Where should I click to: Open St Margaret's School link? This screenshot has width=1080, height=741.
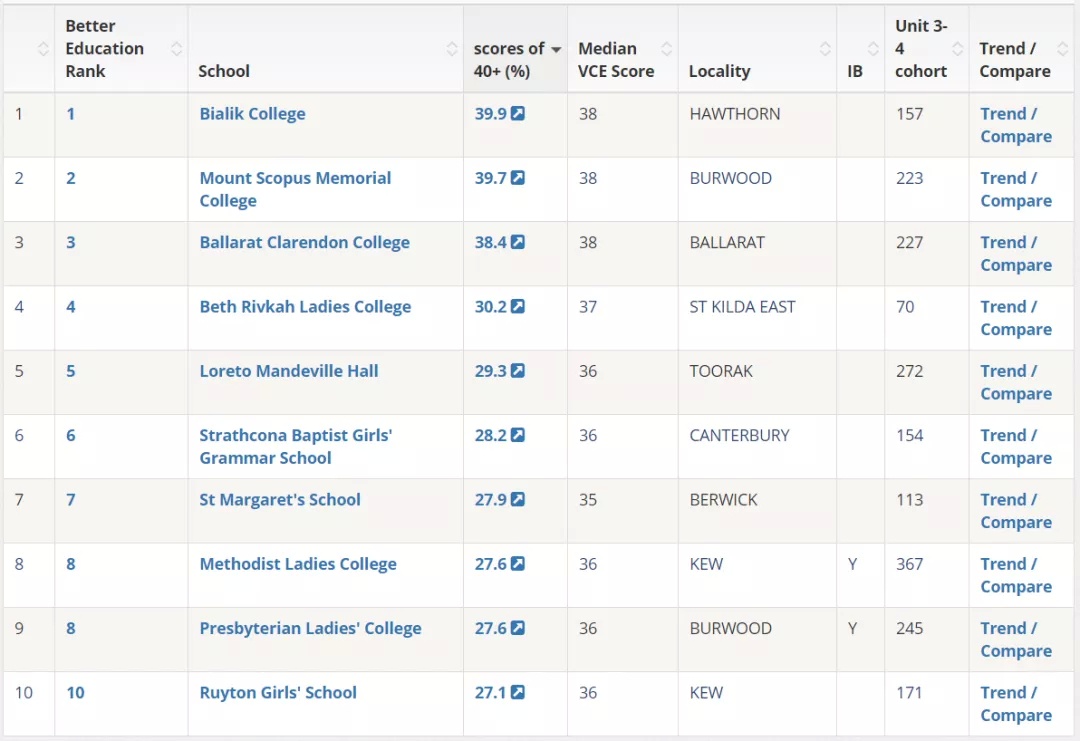point(280,499)
